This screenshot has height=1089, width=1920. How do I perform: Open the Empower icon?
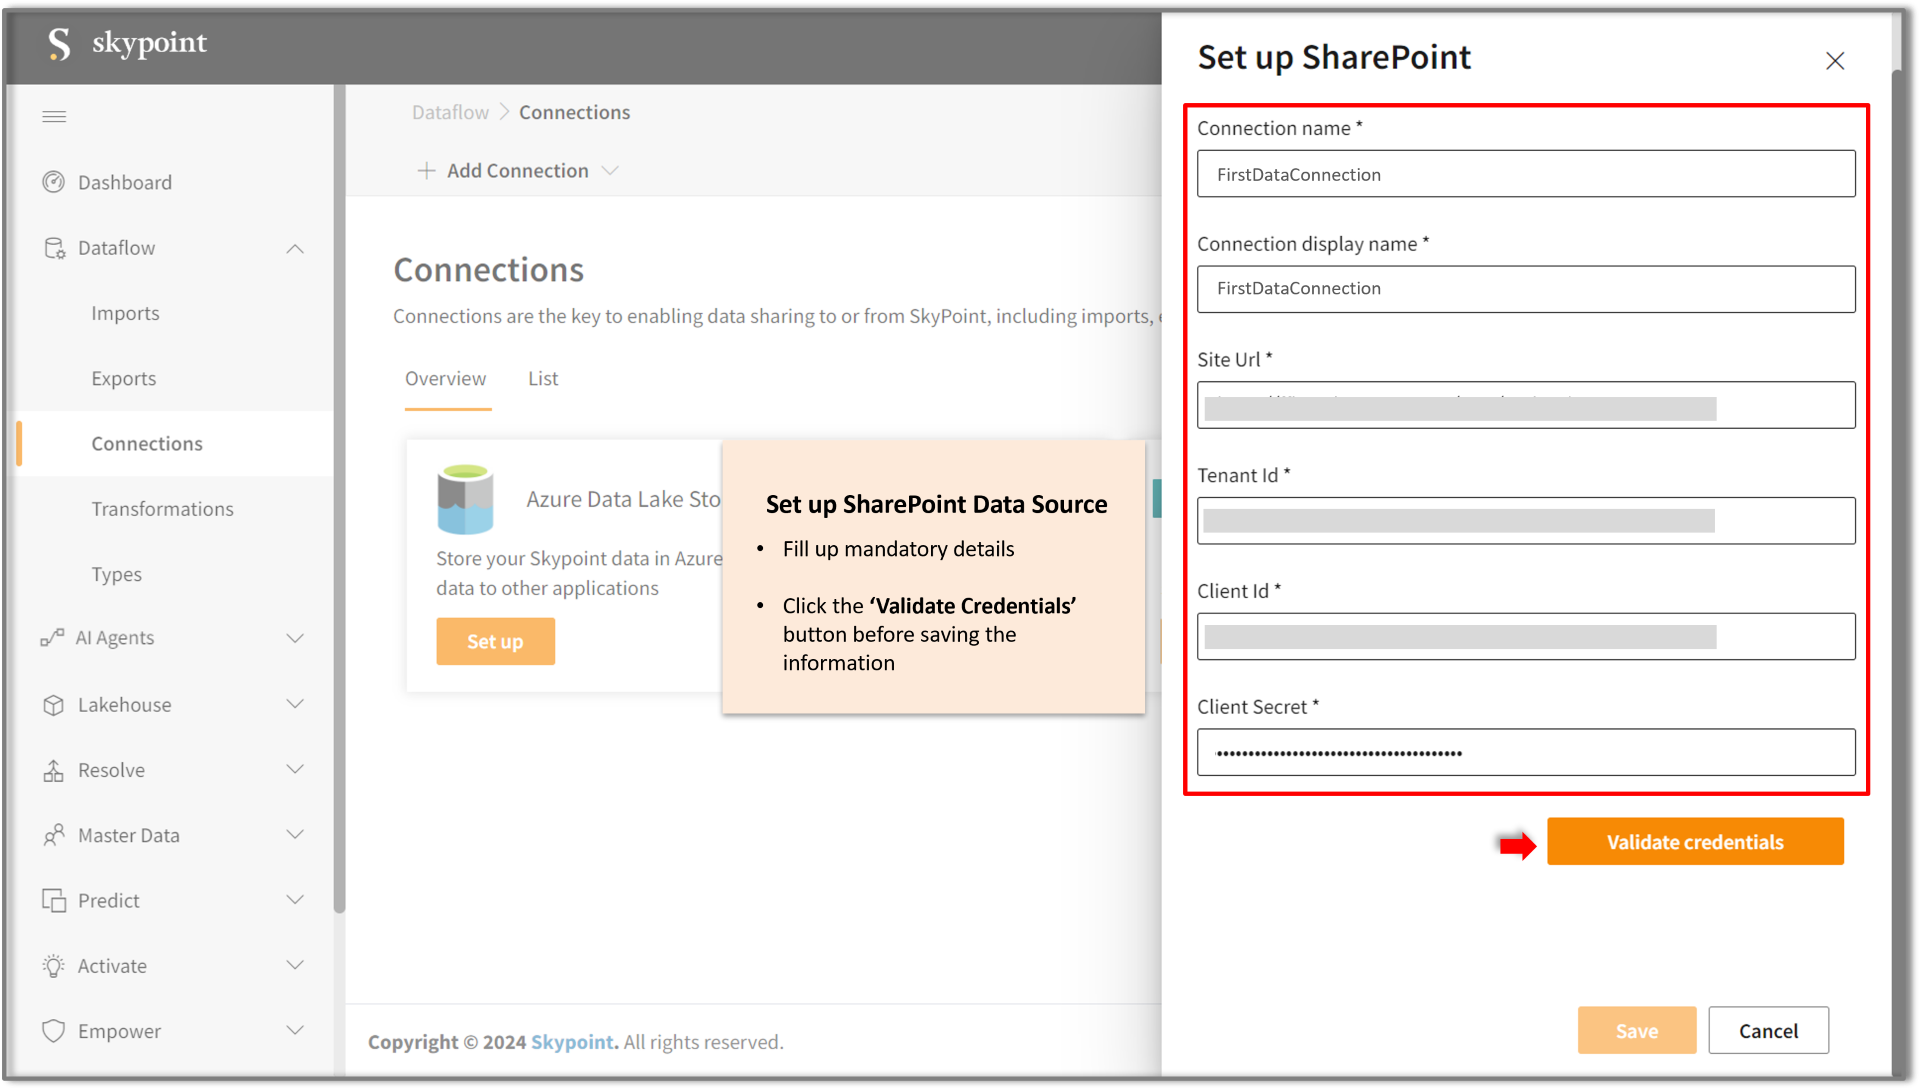pos(54,1030)
